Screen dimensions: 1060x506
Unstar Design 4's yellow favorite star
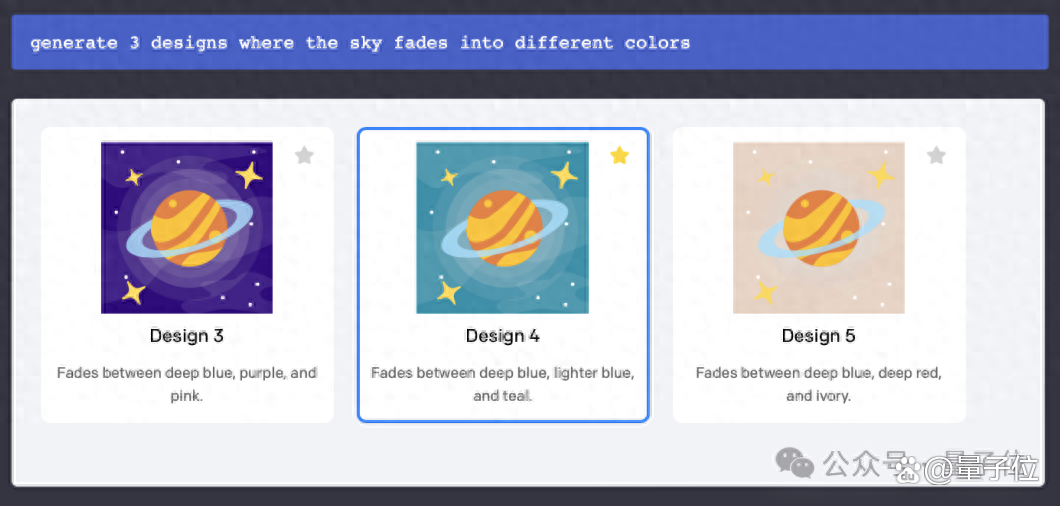(619, 156)
